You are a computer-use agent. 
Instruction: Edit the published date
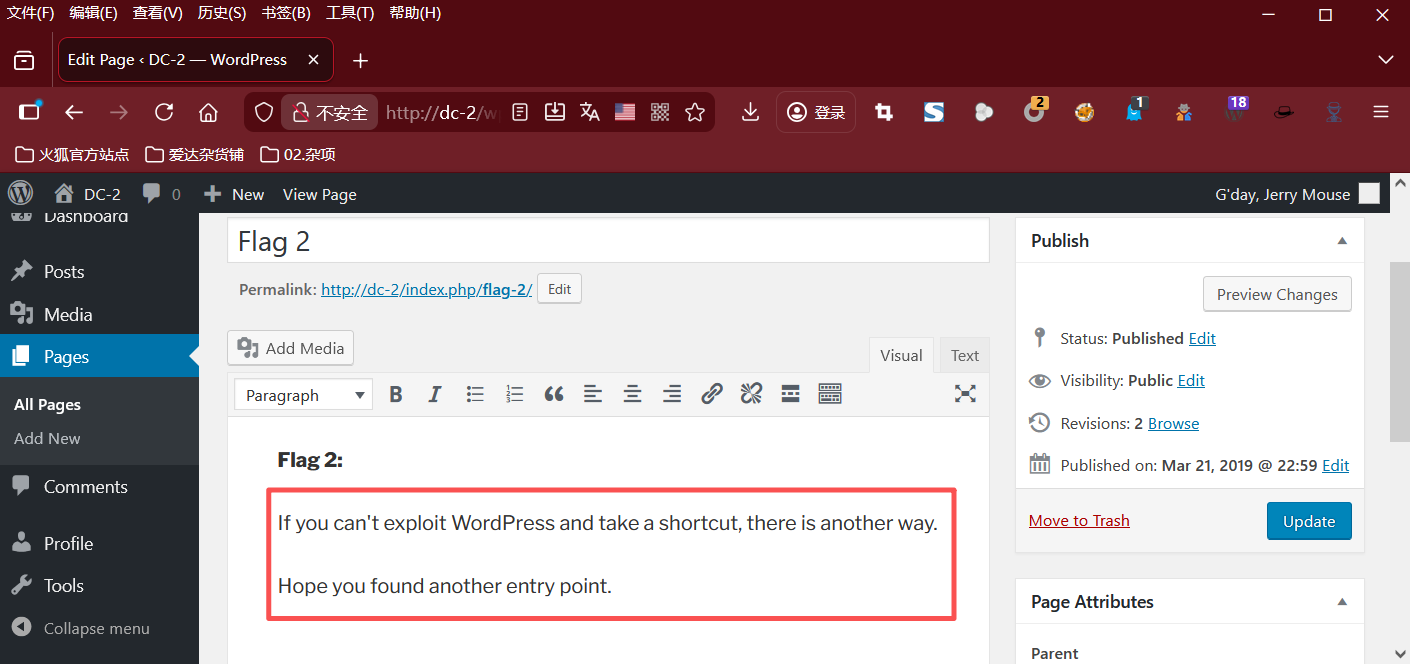tap(1335, 465)
